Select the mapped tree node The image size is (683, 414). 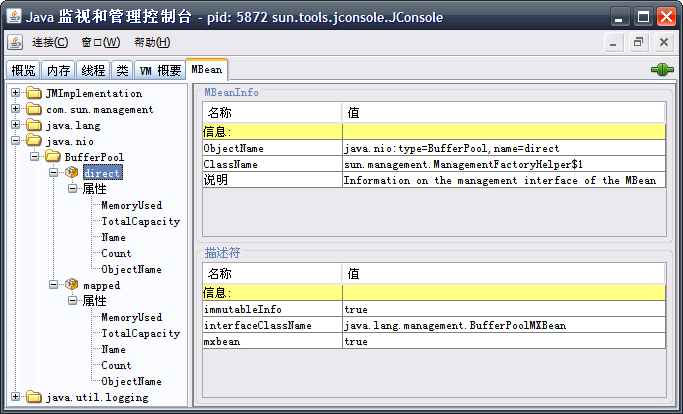click(101, 285)
